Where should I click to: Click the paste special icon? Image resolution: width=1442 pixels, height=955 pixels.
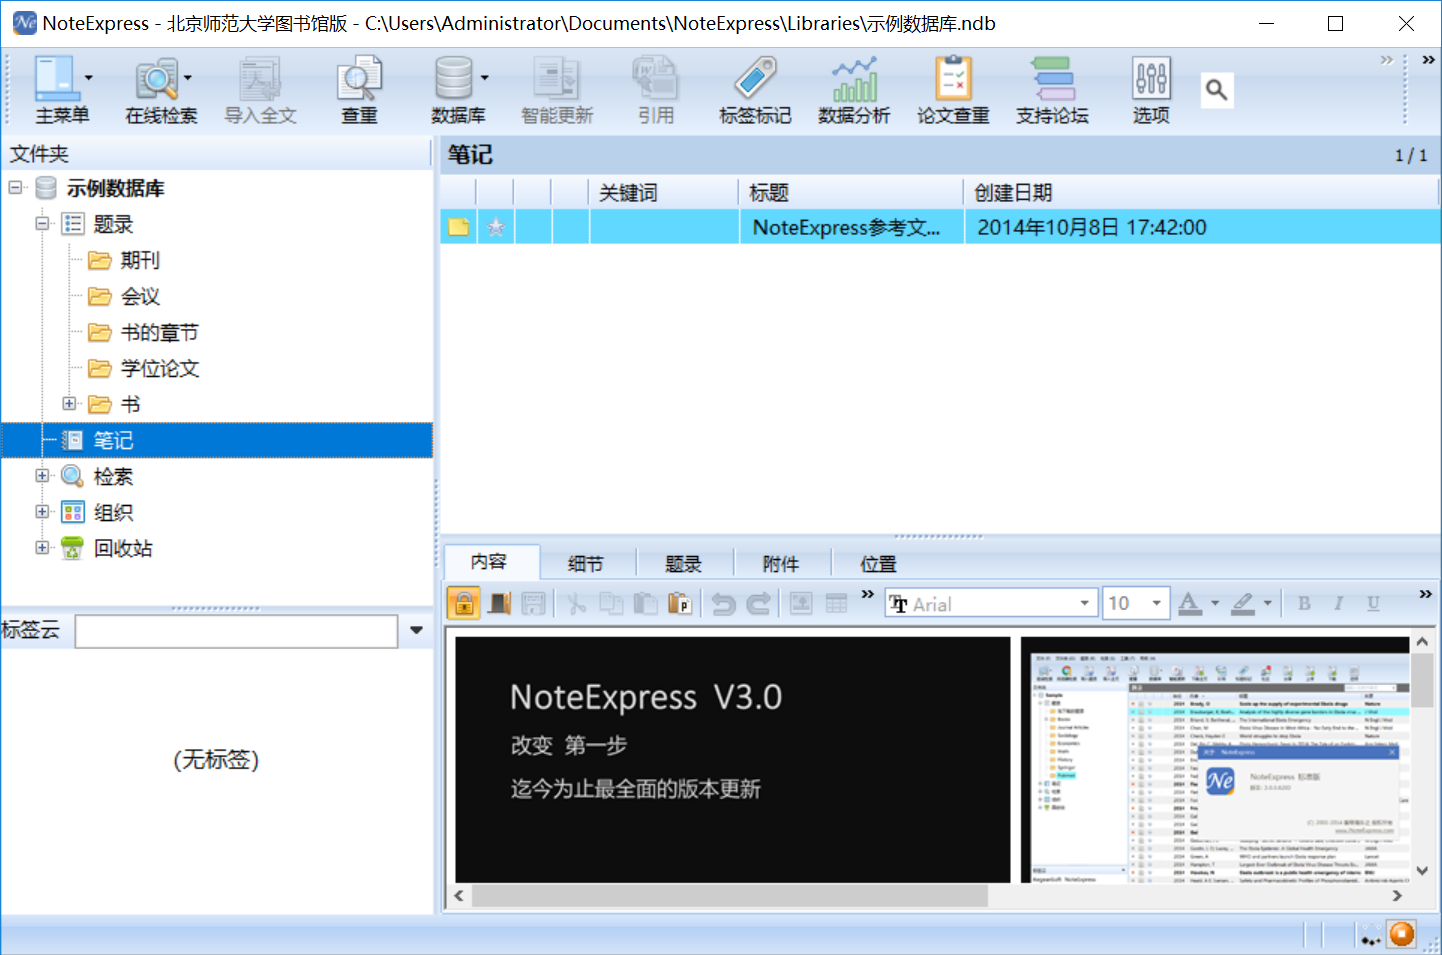(680, 603)
